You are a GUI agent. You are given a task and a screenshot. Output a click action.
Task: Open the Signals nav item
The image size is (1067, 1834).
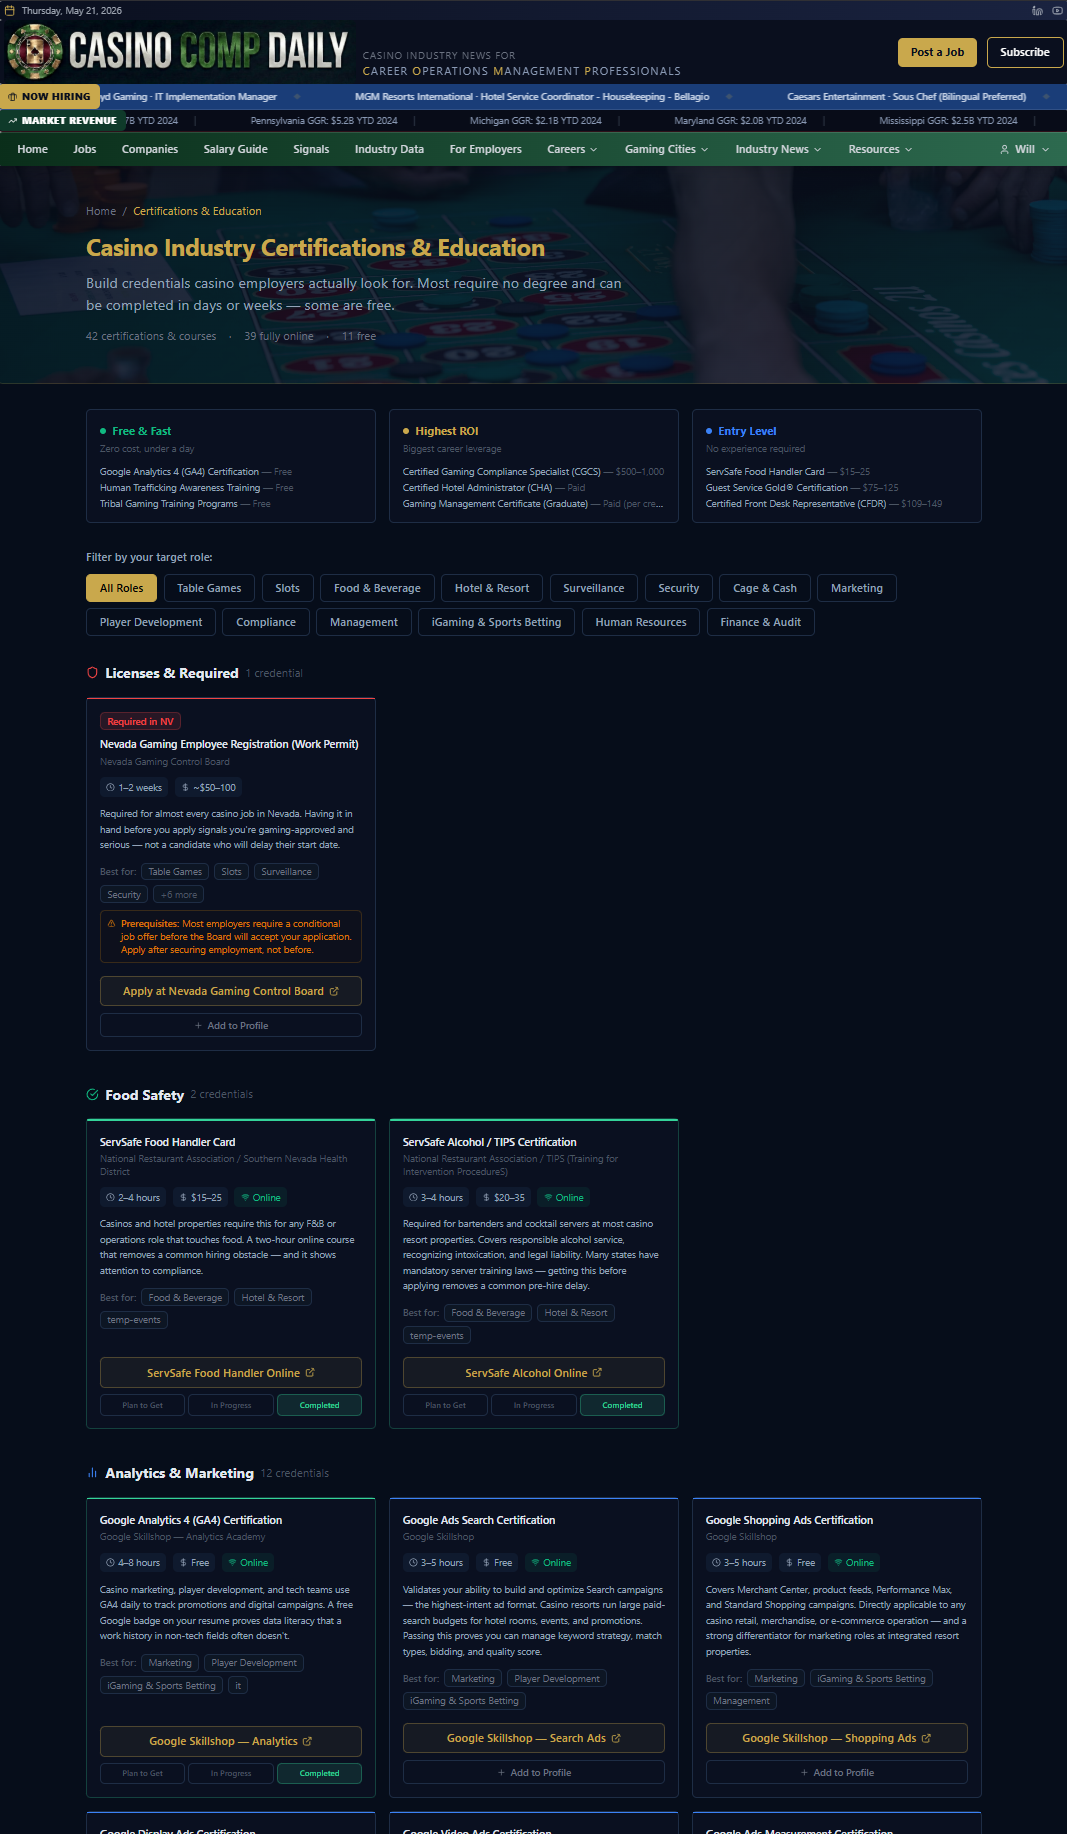[x=311, y=149]
